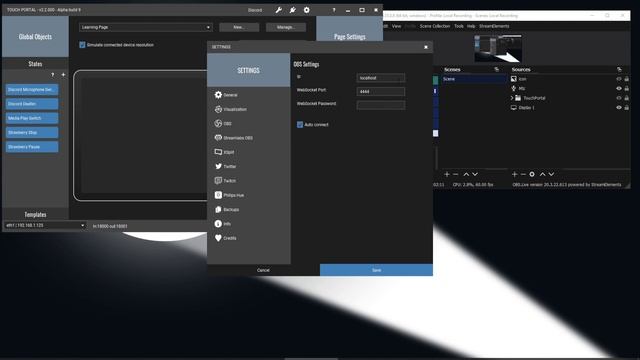Move scene down with arrow in OBS Scenes

click(475, 174)
